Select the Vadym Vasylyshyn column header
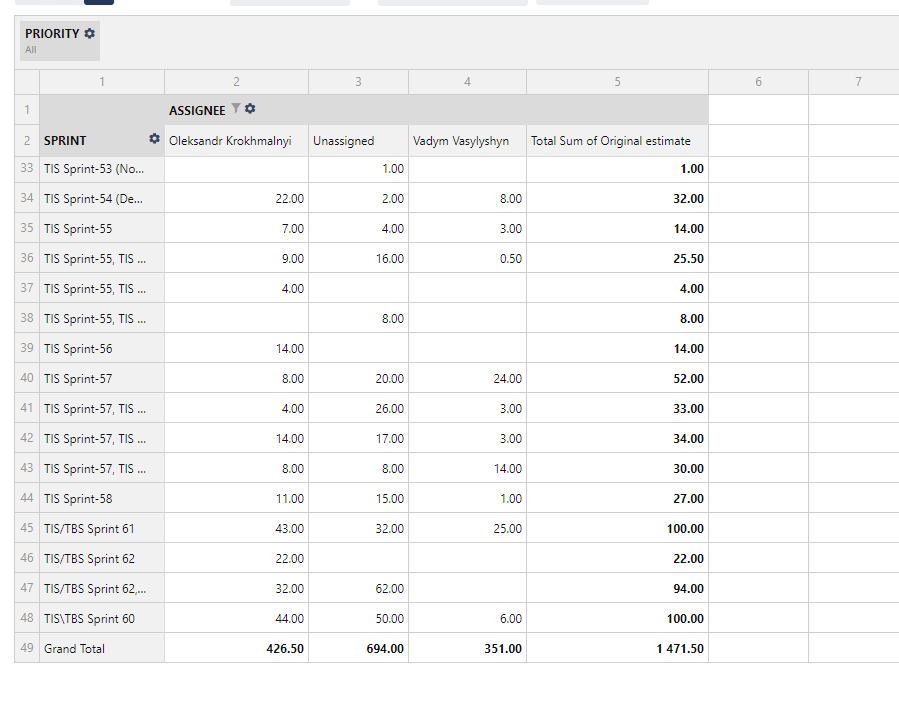 [x=467, y=140]
